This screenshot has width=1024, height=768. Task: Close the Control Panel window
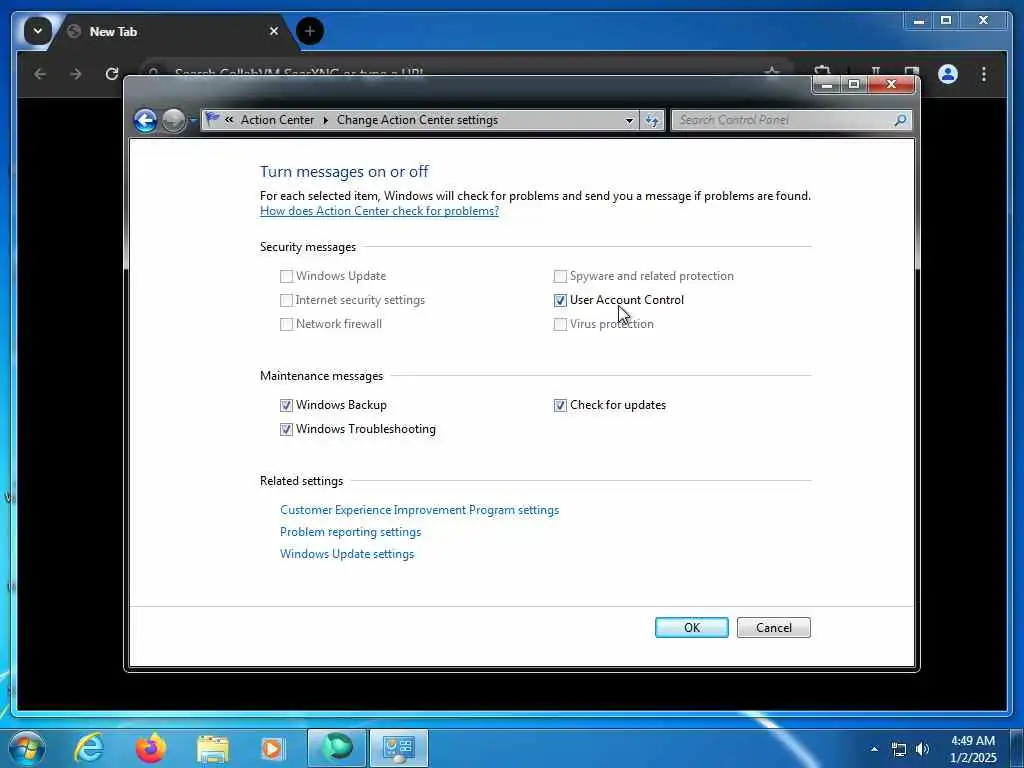891,84
